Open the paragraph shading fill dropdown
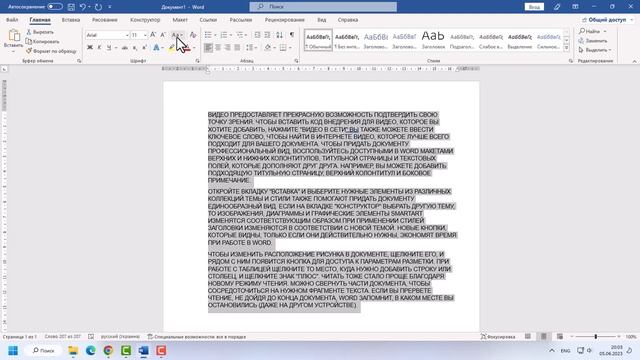 275,48
